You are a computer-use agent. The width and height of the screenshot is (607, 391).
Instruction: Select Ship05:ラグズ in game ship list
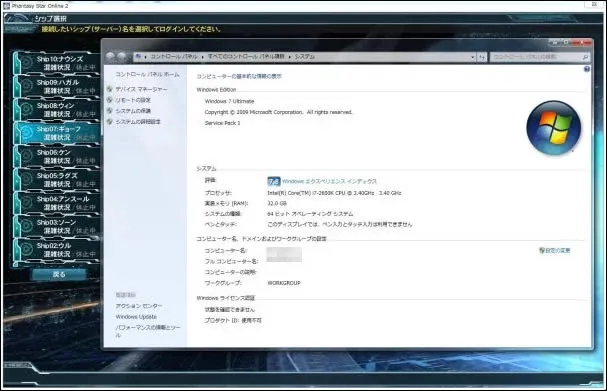click(x=57, y=180)
